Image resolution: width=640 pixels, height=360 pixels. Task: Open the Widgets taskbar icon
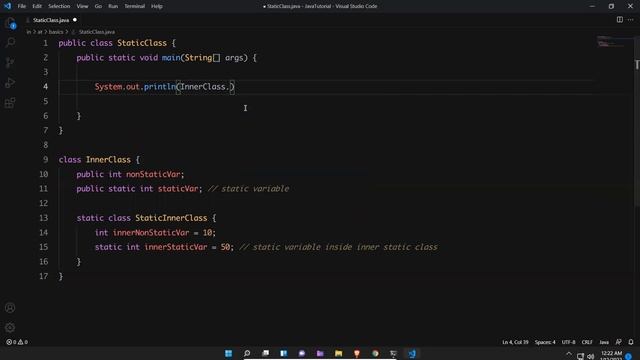284,353
